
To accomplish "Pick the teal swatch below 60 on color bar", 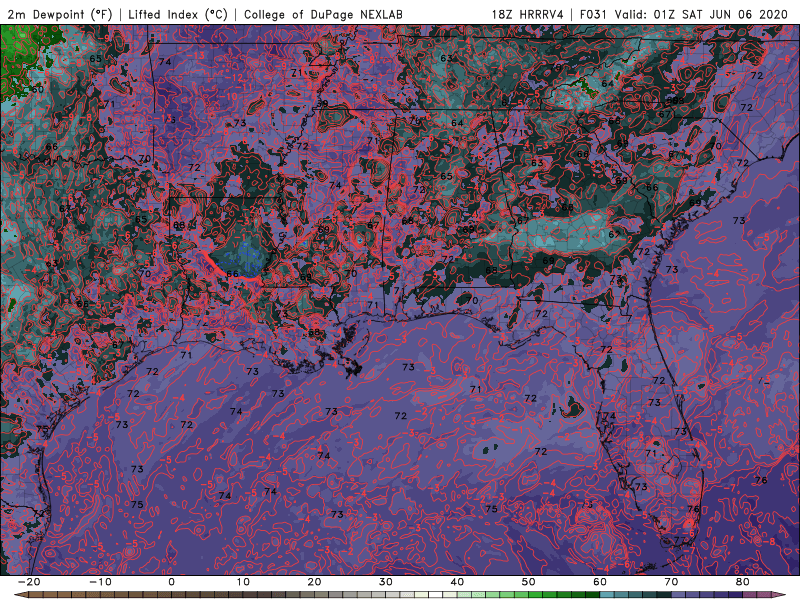I will [607, 595].
